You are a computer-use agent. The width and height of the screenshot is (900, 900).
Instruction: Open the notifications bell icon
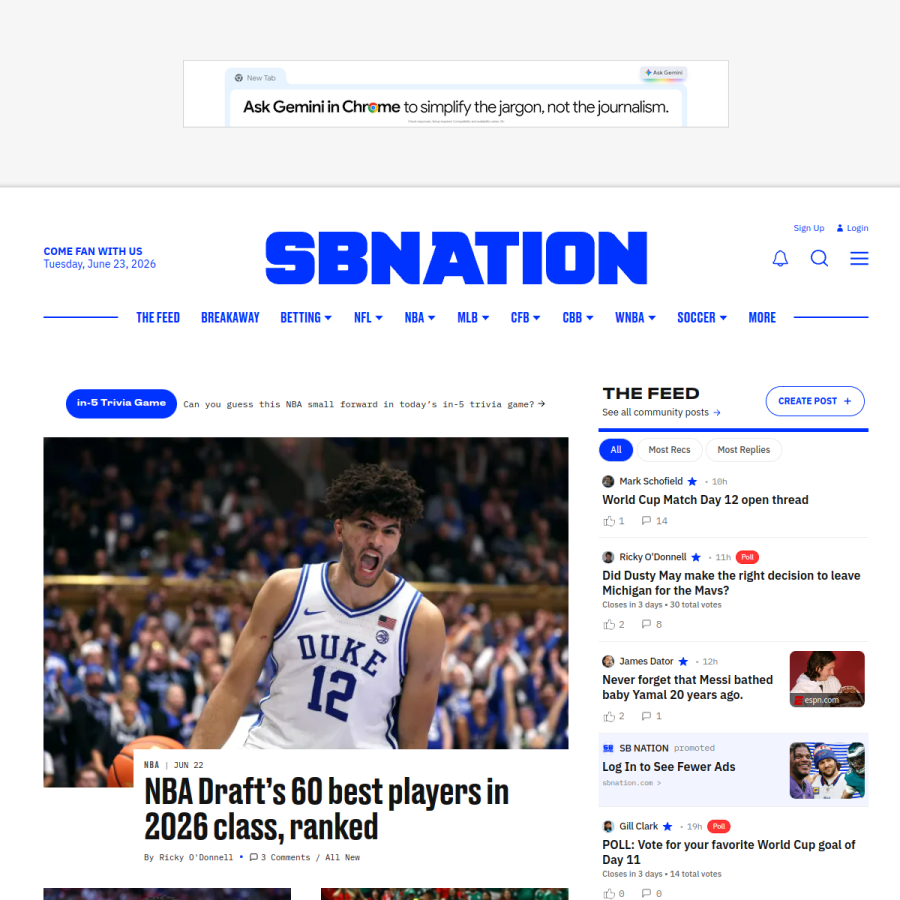(780, 258)
